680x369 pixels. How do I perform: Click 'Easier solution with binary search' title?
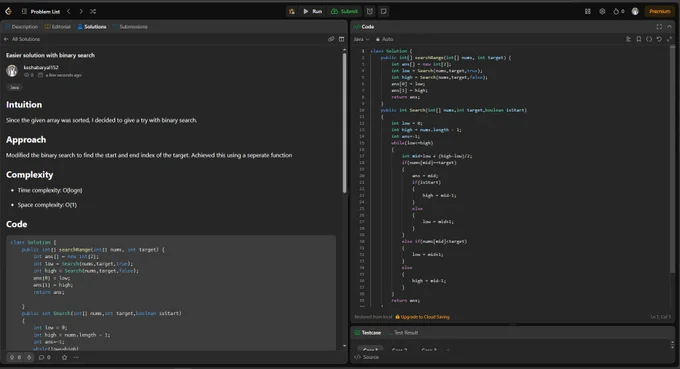(50, 55)
